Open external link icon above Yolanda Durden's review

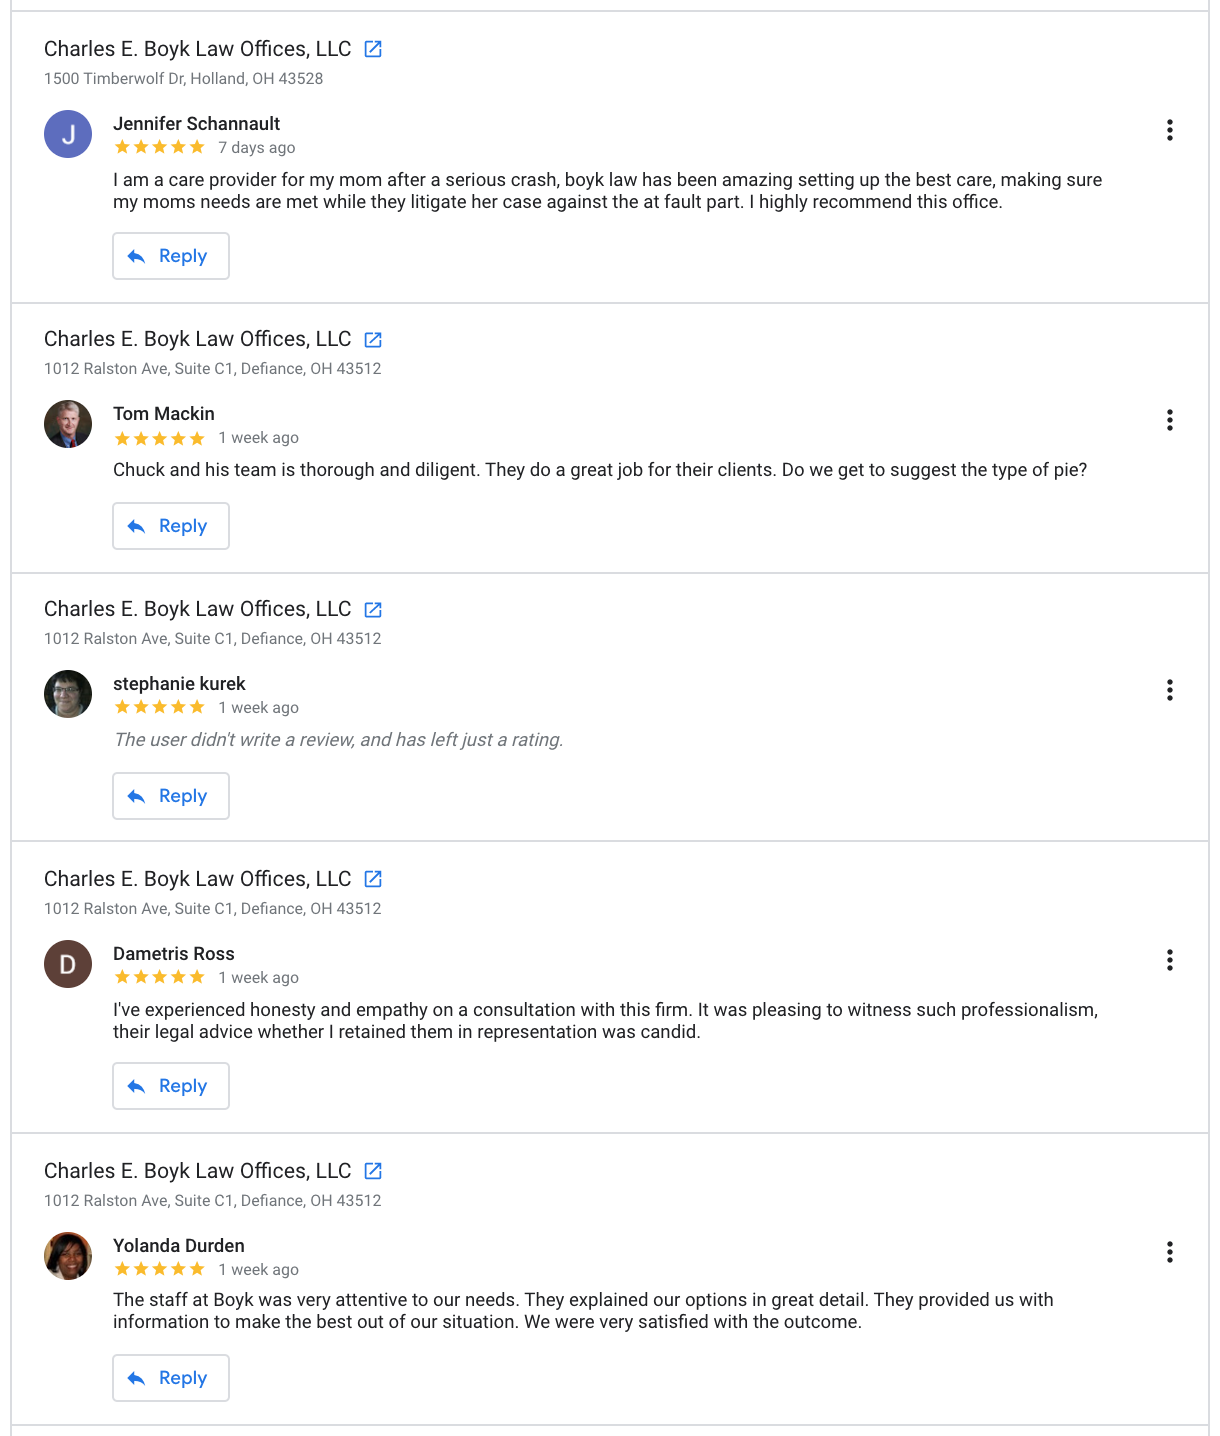point(373,1171)
